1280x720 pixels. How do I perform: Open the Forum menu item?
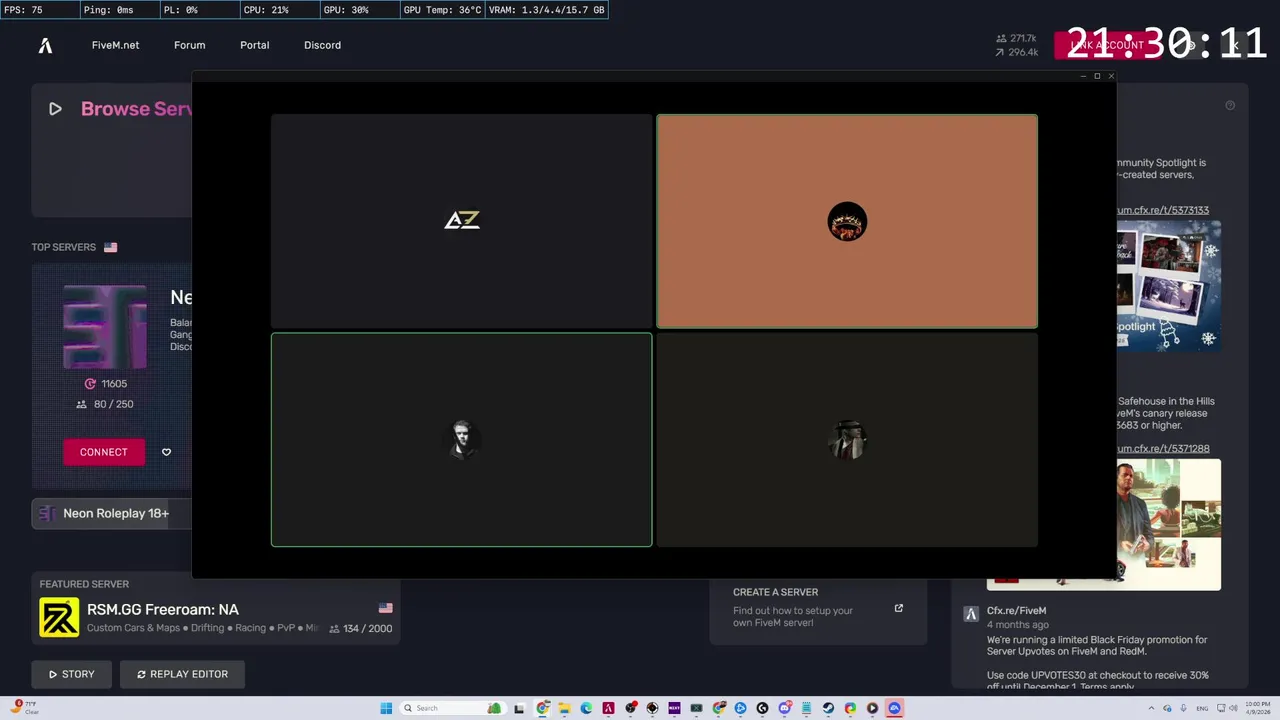(x=189, y=45)
